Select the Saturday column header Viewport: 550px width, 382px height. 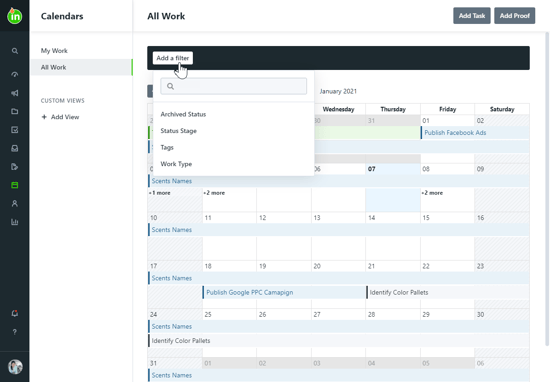pos(502,109)
